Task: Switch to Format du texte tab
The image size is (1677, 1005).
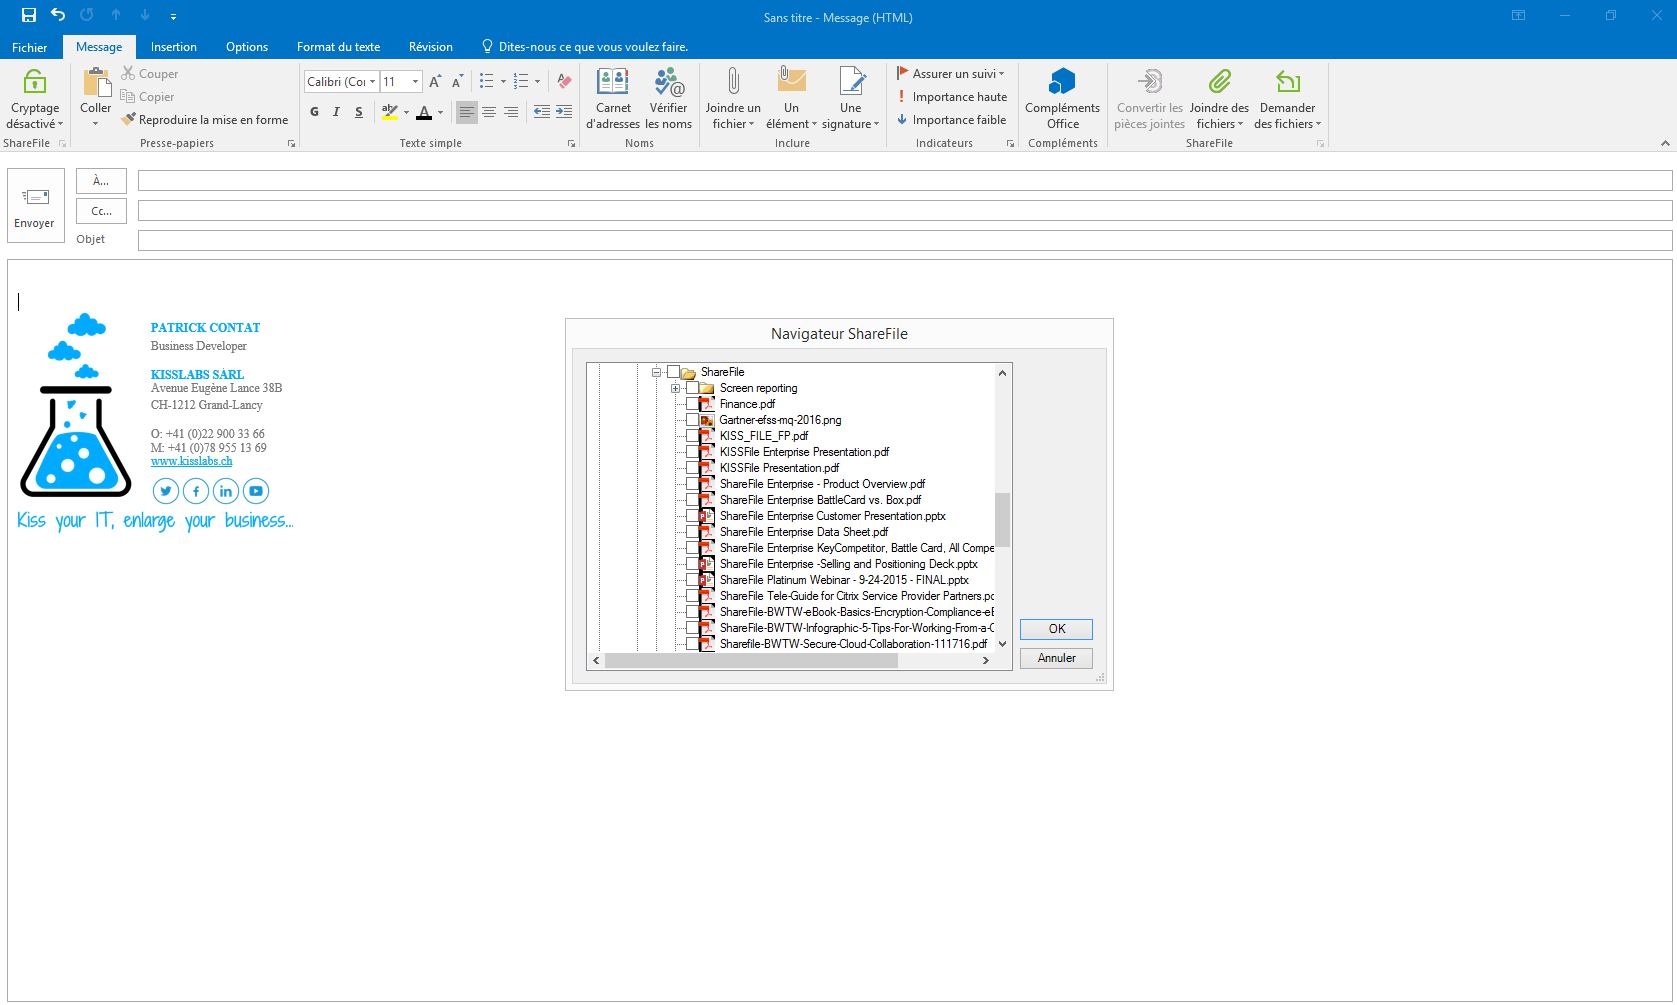Action: (339, 47)
